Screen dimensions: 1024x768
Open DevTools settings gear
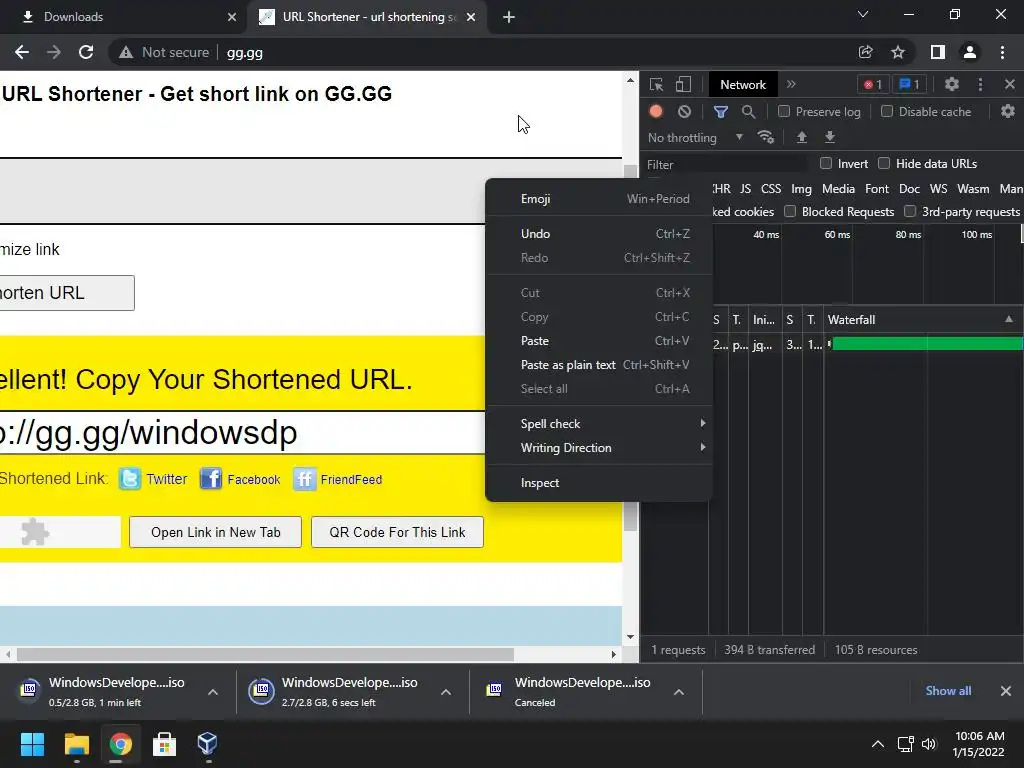tap(952, 84)
